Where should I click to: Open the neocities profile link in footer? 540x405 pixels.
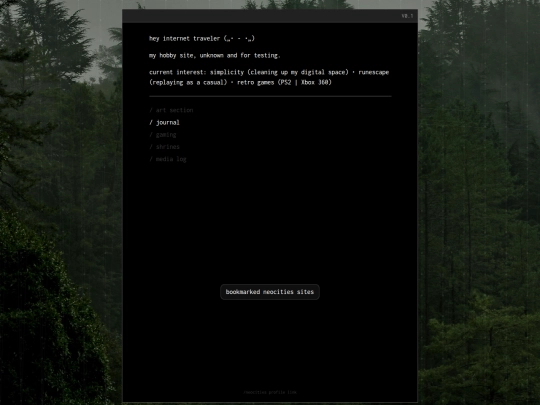pyautogui.click(x=270, y=392)
